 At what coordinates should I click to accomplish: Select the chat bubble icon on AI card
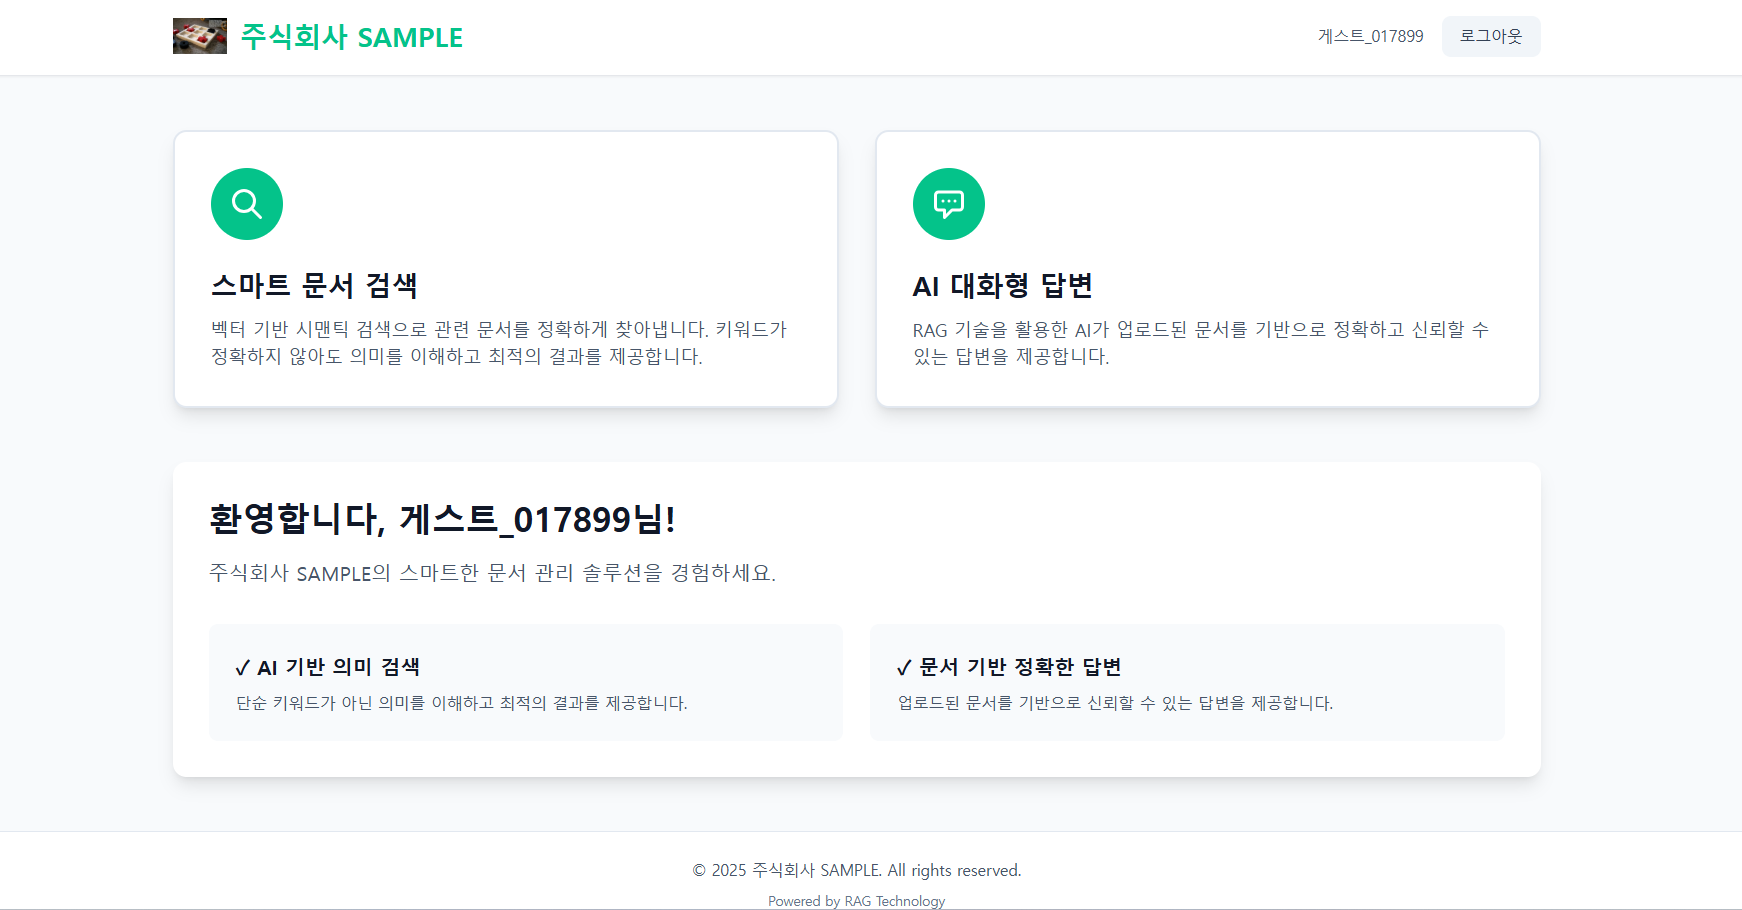coord(948,203)
